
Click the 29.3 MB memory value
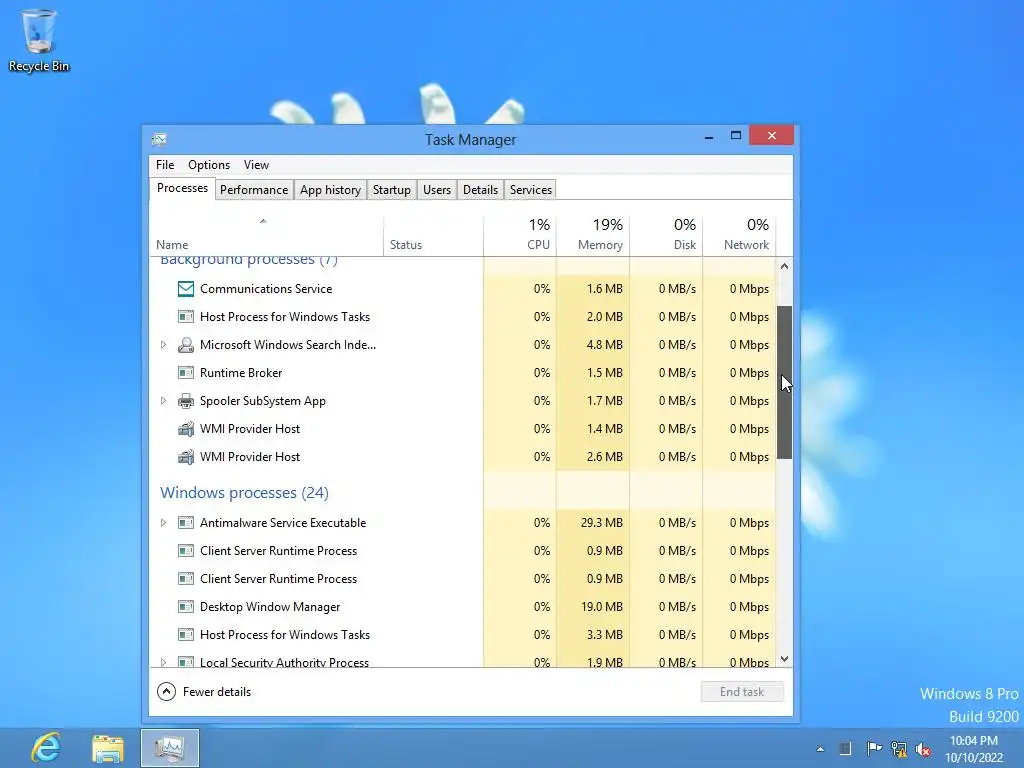(x=601, y=522)
